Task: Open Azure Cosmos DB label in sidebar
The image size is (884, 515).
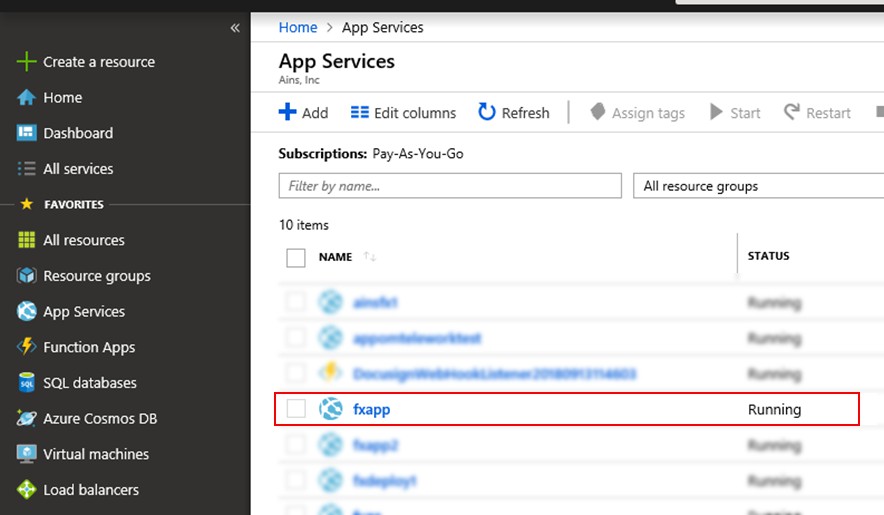Action: pos(100,419)
